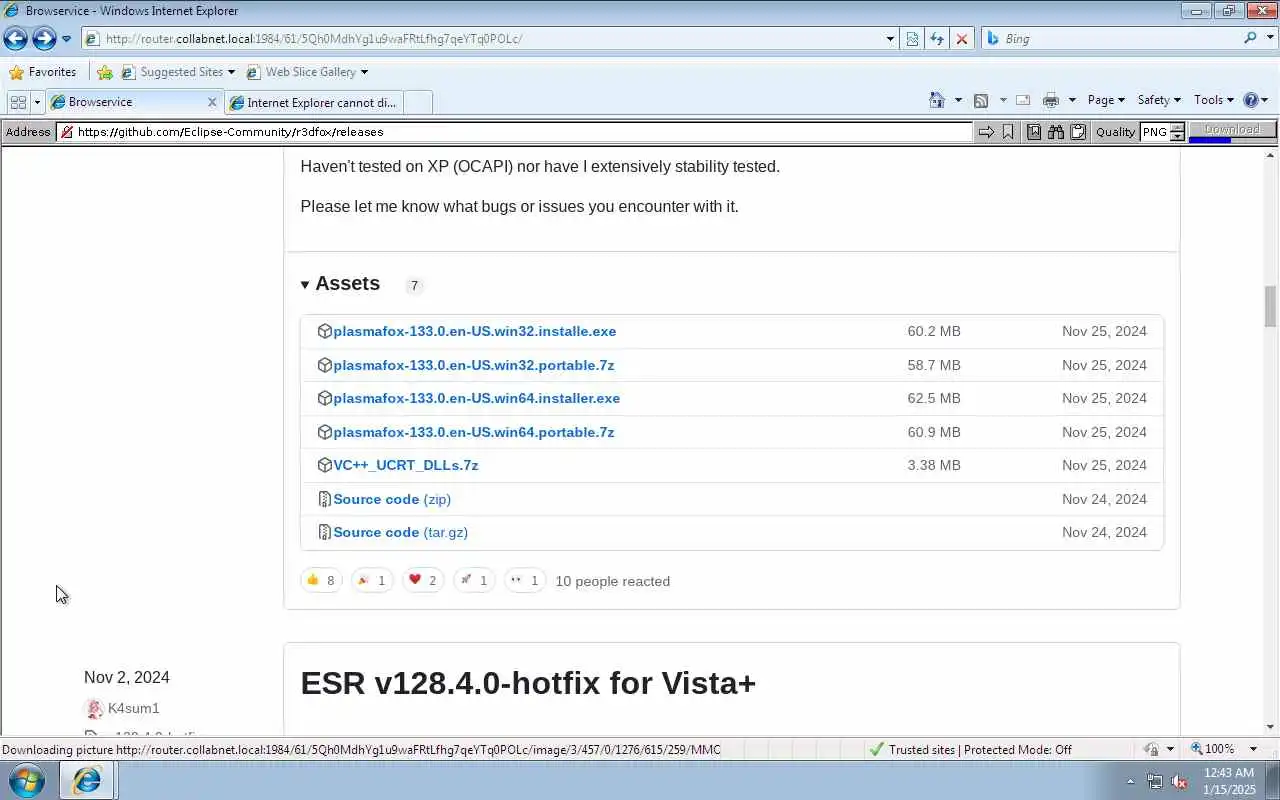
Task: Refresh the page using the refresh icon
Action: click(x=937, y=39)
